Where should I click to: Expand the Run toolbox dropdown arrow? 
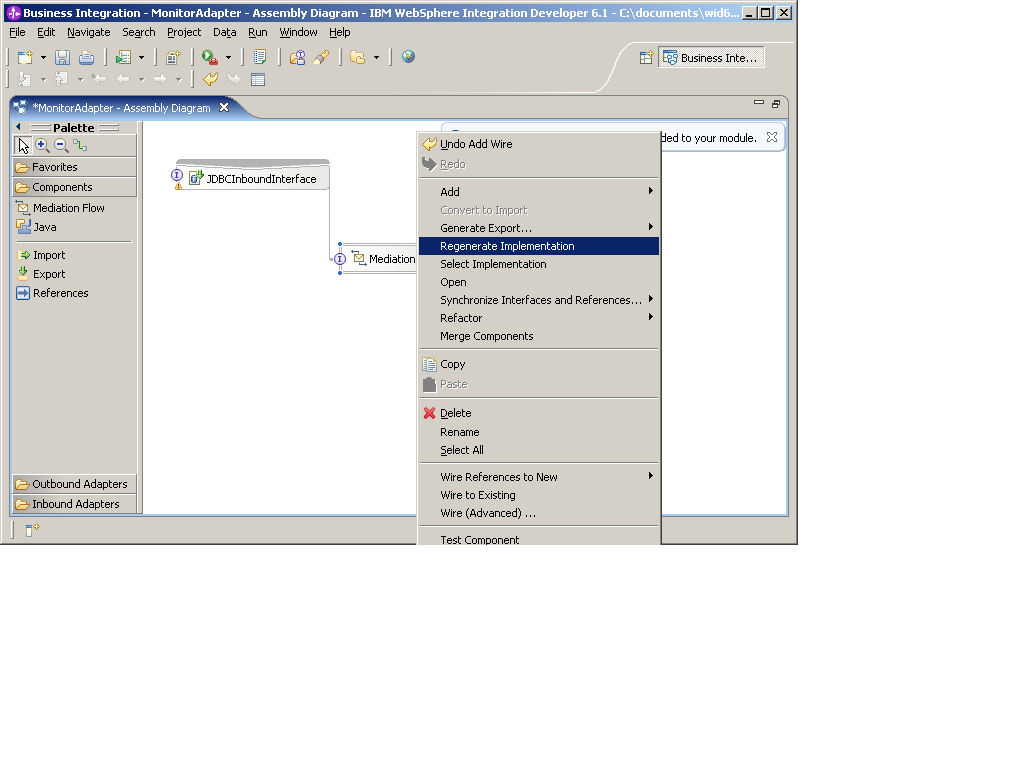tap(228, 57)
